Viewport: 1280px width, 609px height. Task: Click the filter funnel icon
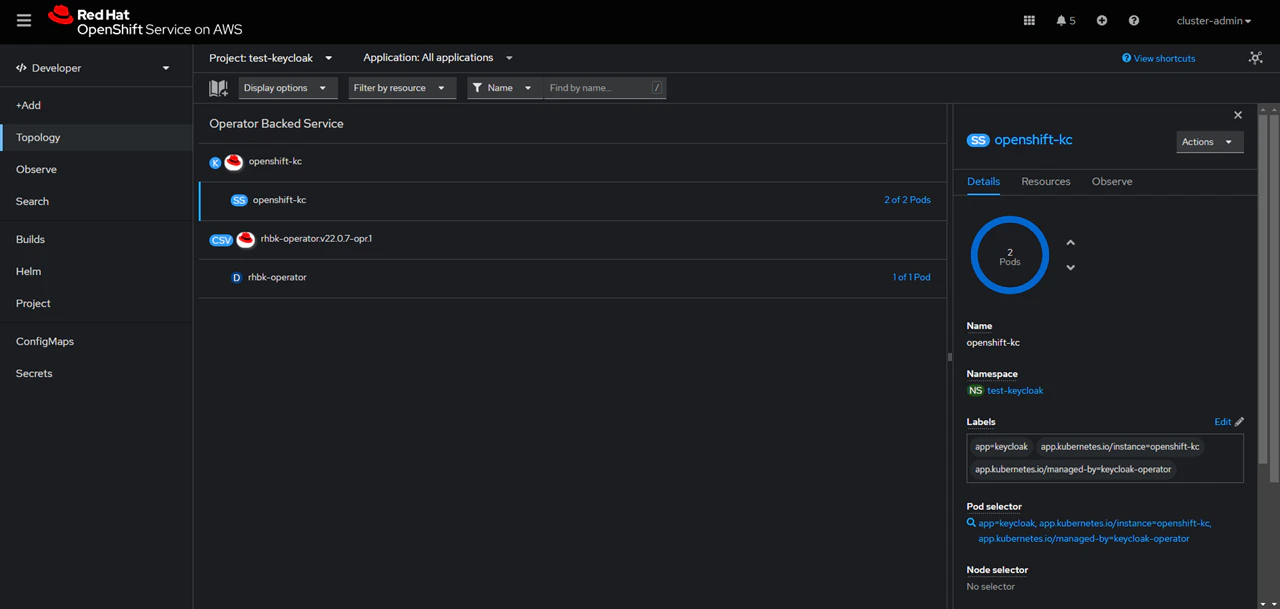(x=478, y=88)
